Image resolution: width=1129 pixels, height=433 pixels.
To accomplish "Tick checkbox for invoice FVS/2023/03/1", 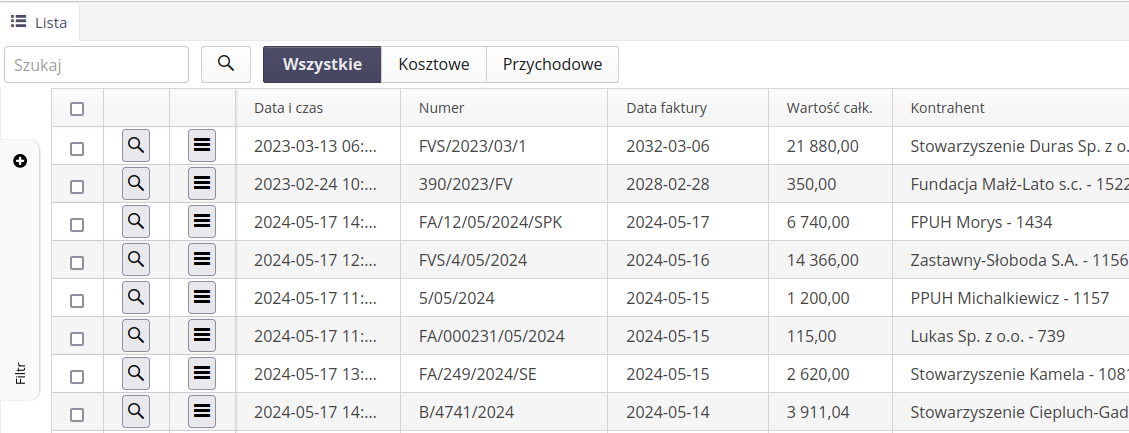I will point(77,148).
